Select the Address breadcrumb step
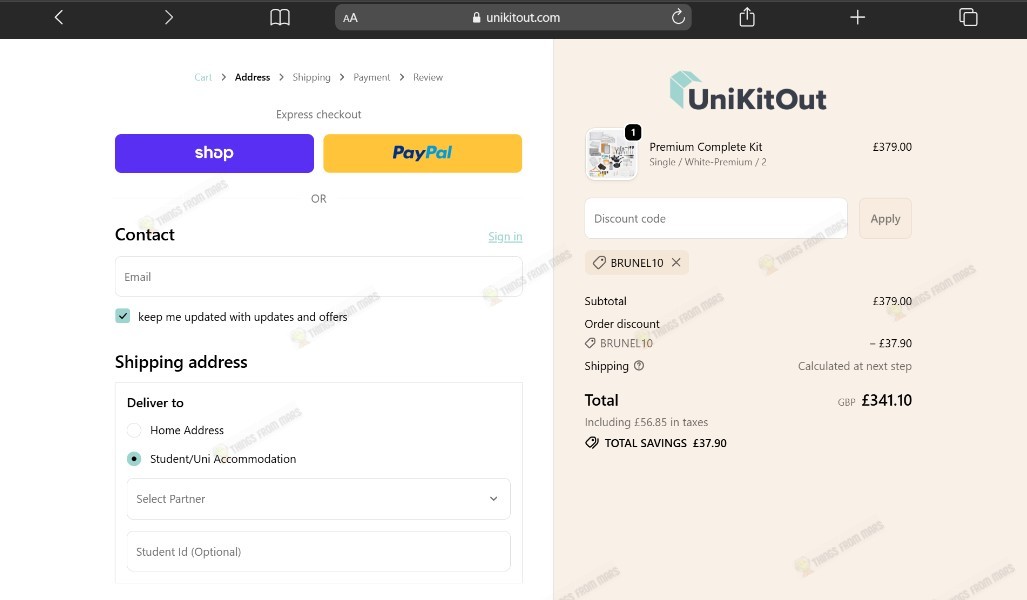 252,77
